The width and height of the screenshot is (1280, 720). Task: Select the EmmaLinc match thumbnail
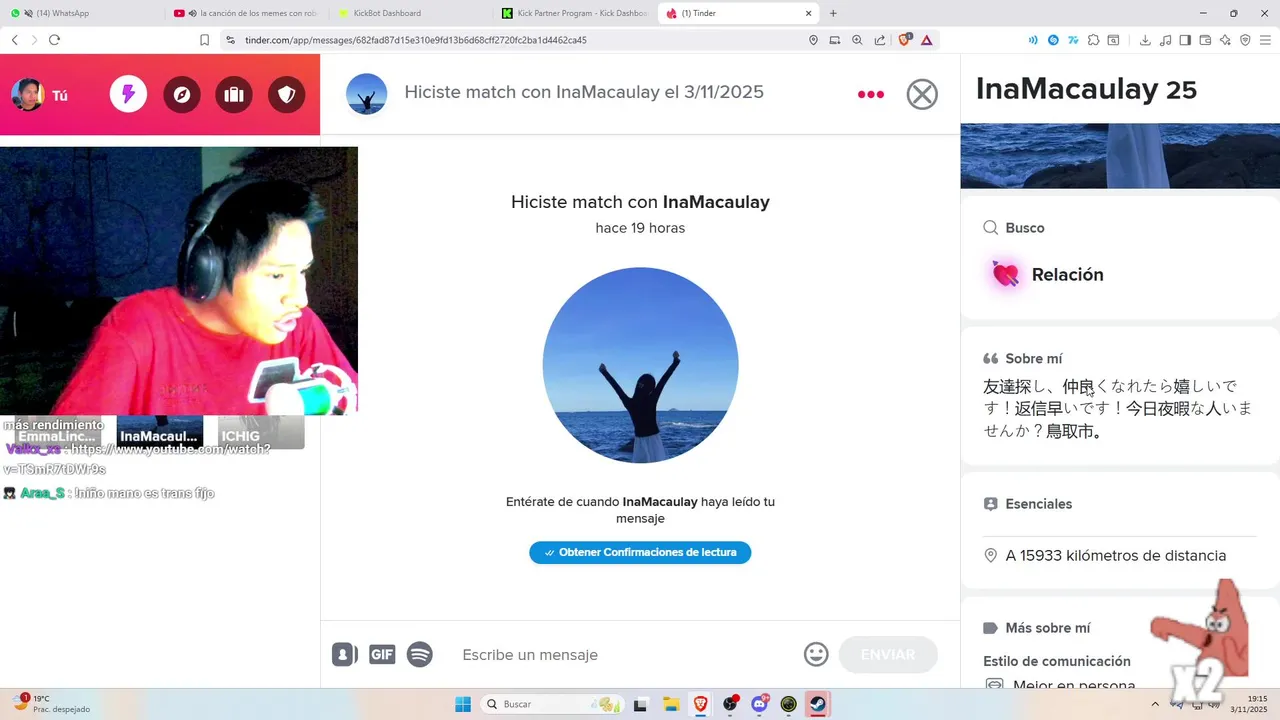pyautogui.click(x=58, y=432)
